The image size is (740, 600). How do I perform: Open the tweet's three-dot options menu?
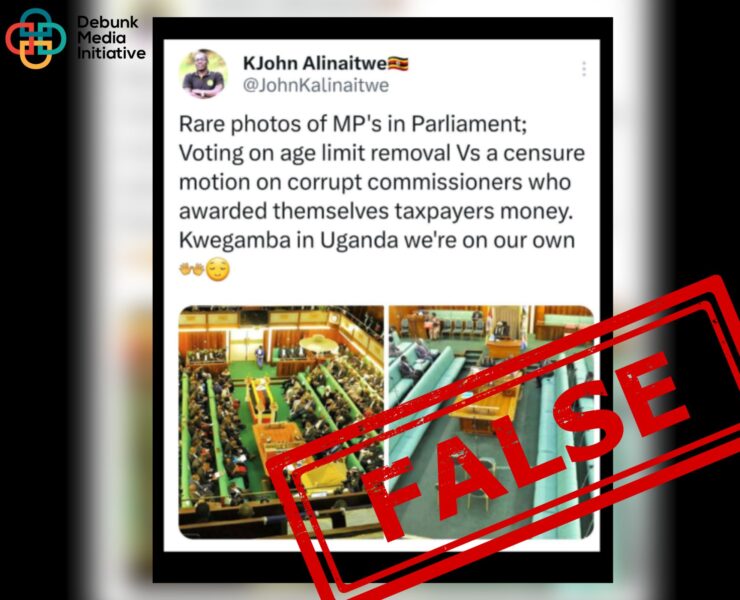(x=584, y=69)
